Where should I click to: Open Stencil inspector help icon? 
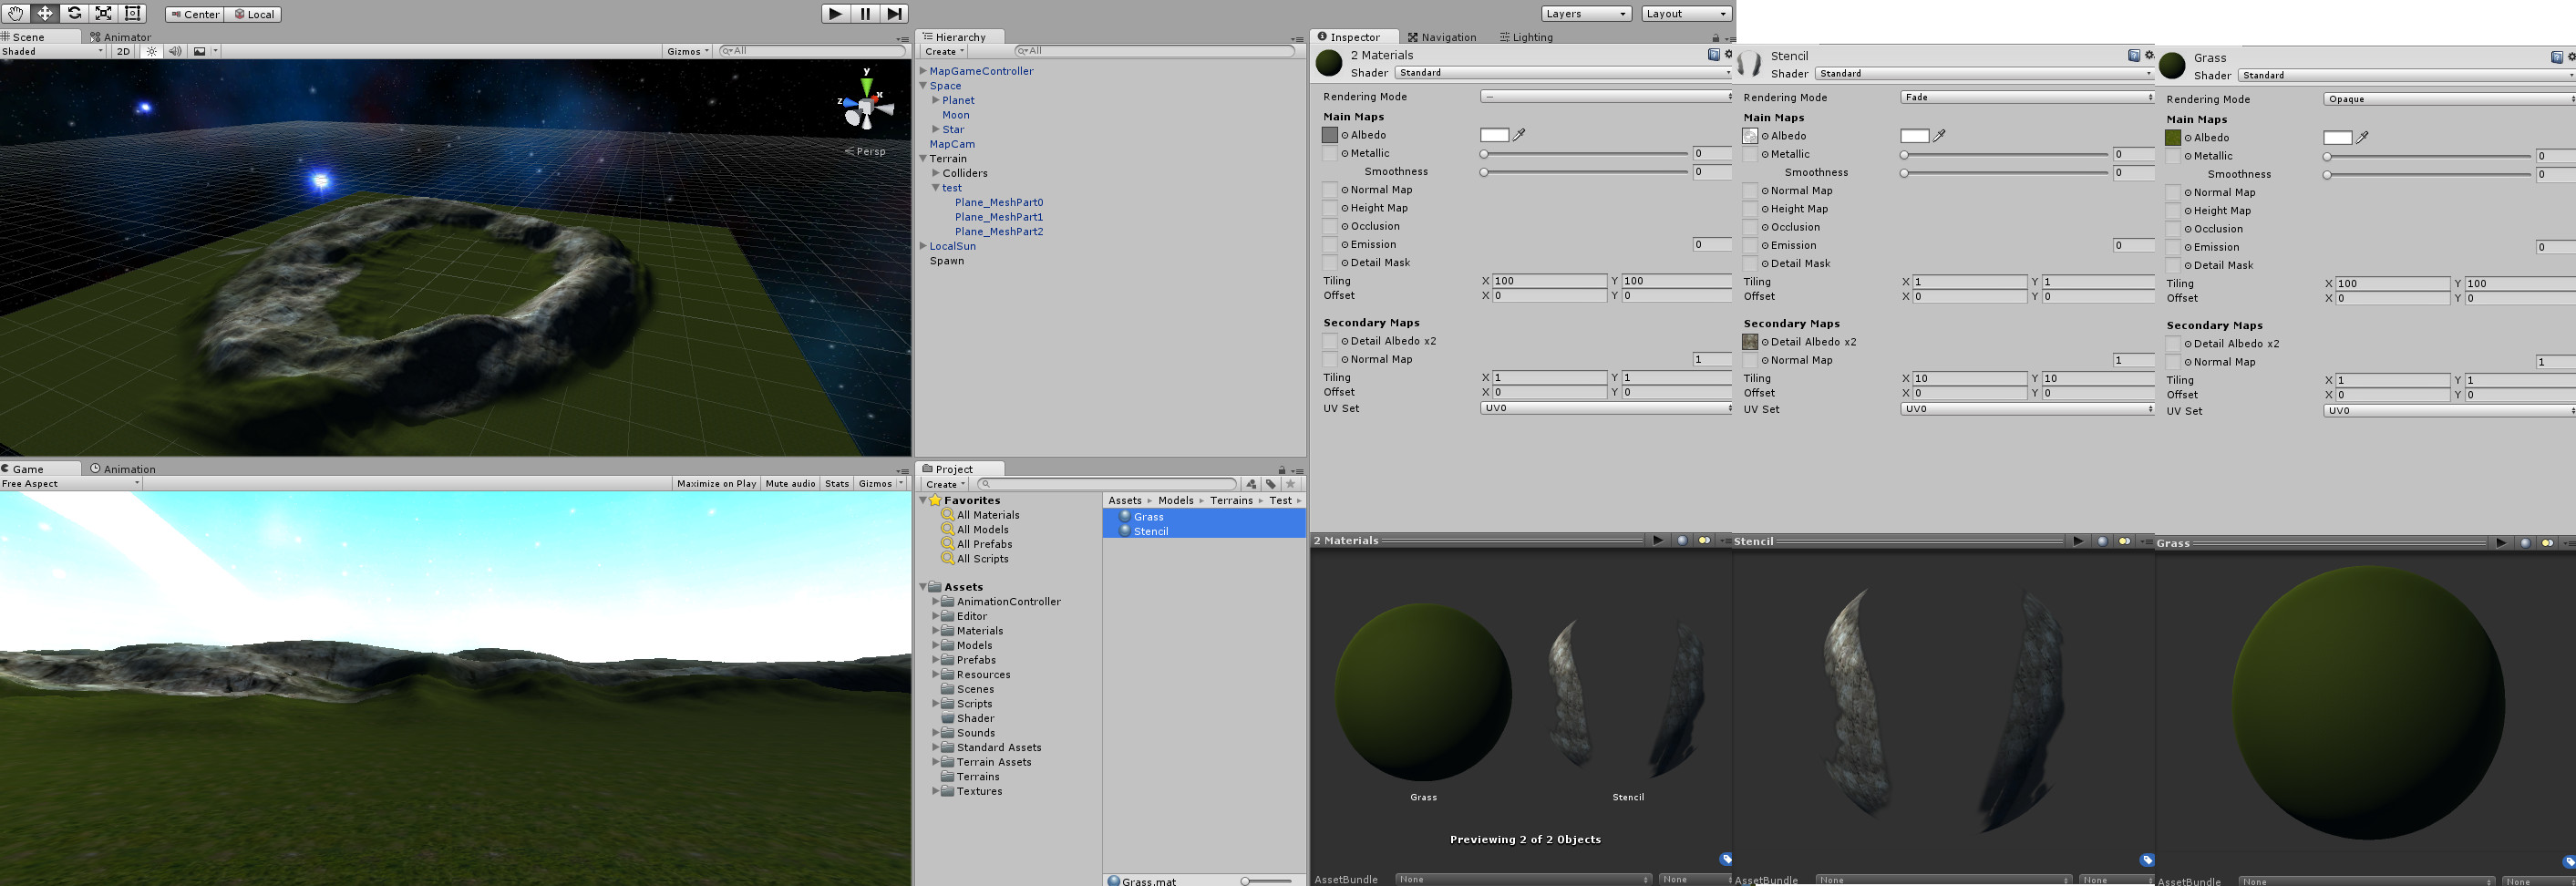point(2134,56)
